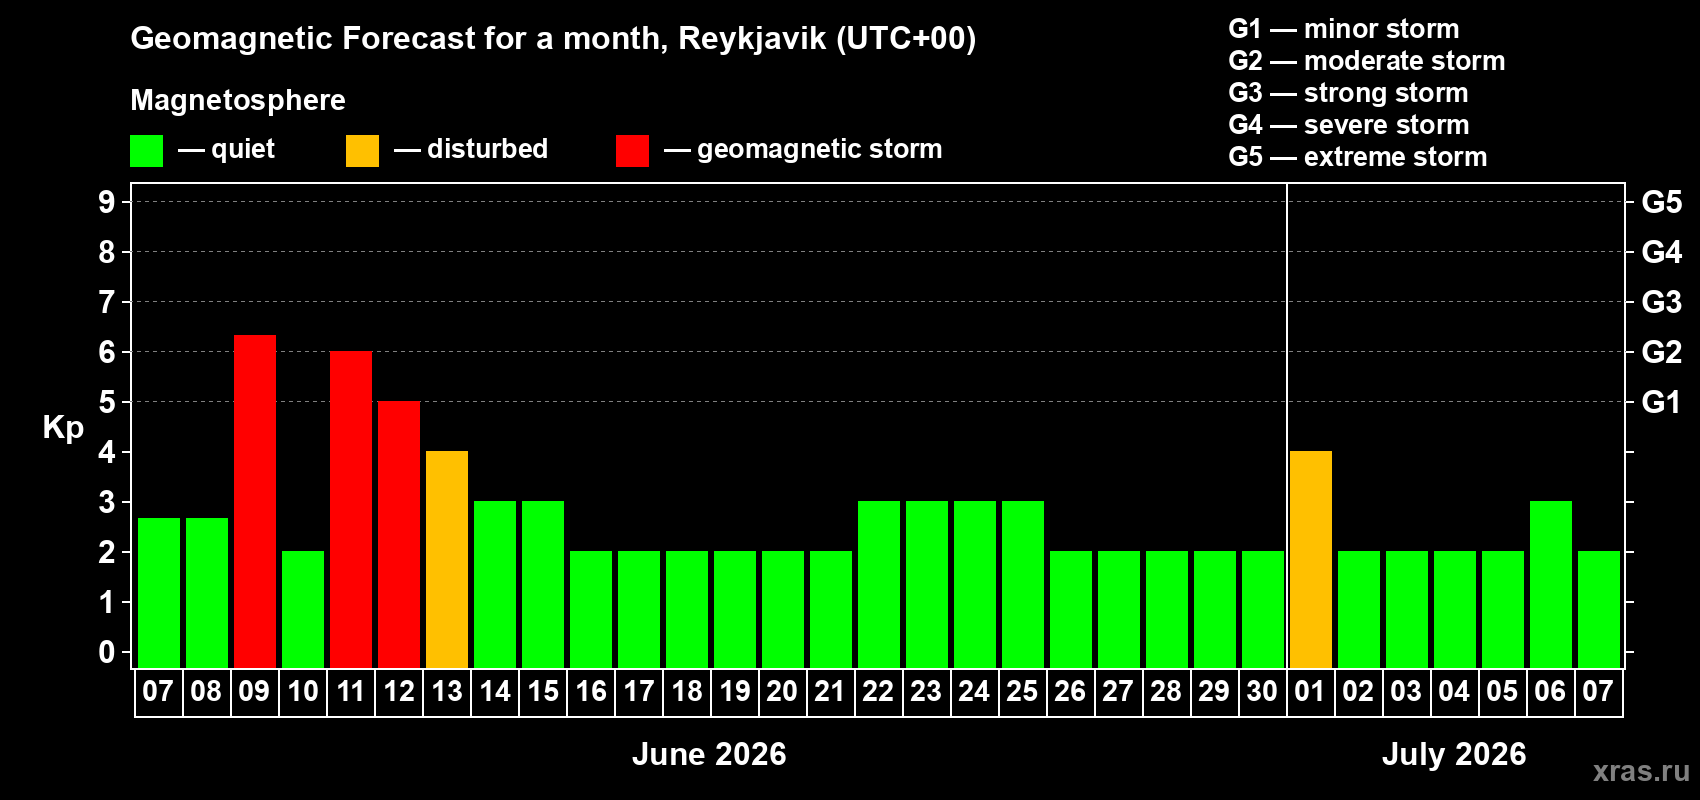Click the Kp value 5 axis label

pos(107,402)
